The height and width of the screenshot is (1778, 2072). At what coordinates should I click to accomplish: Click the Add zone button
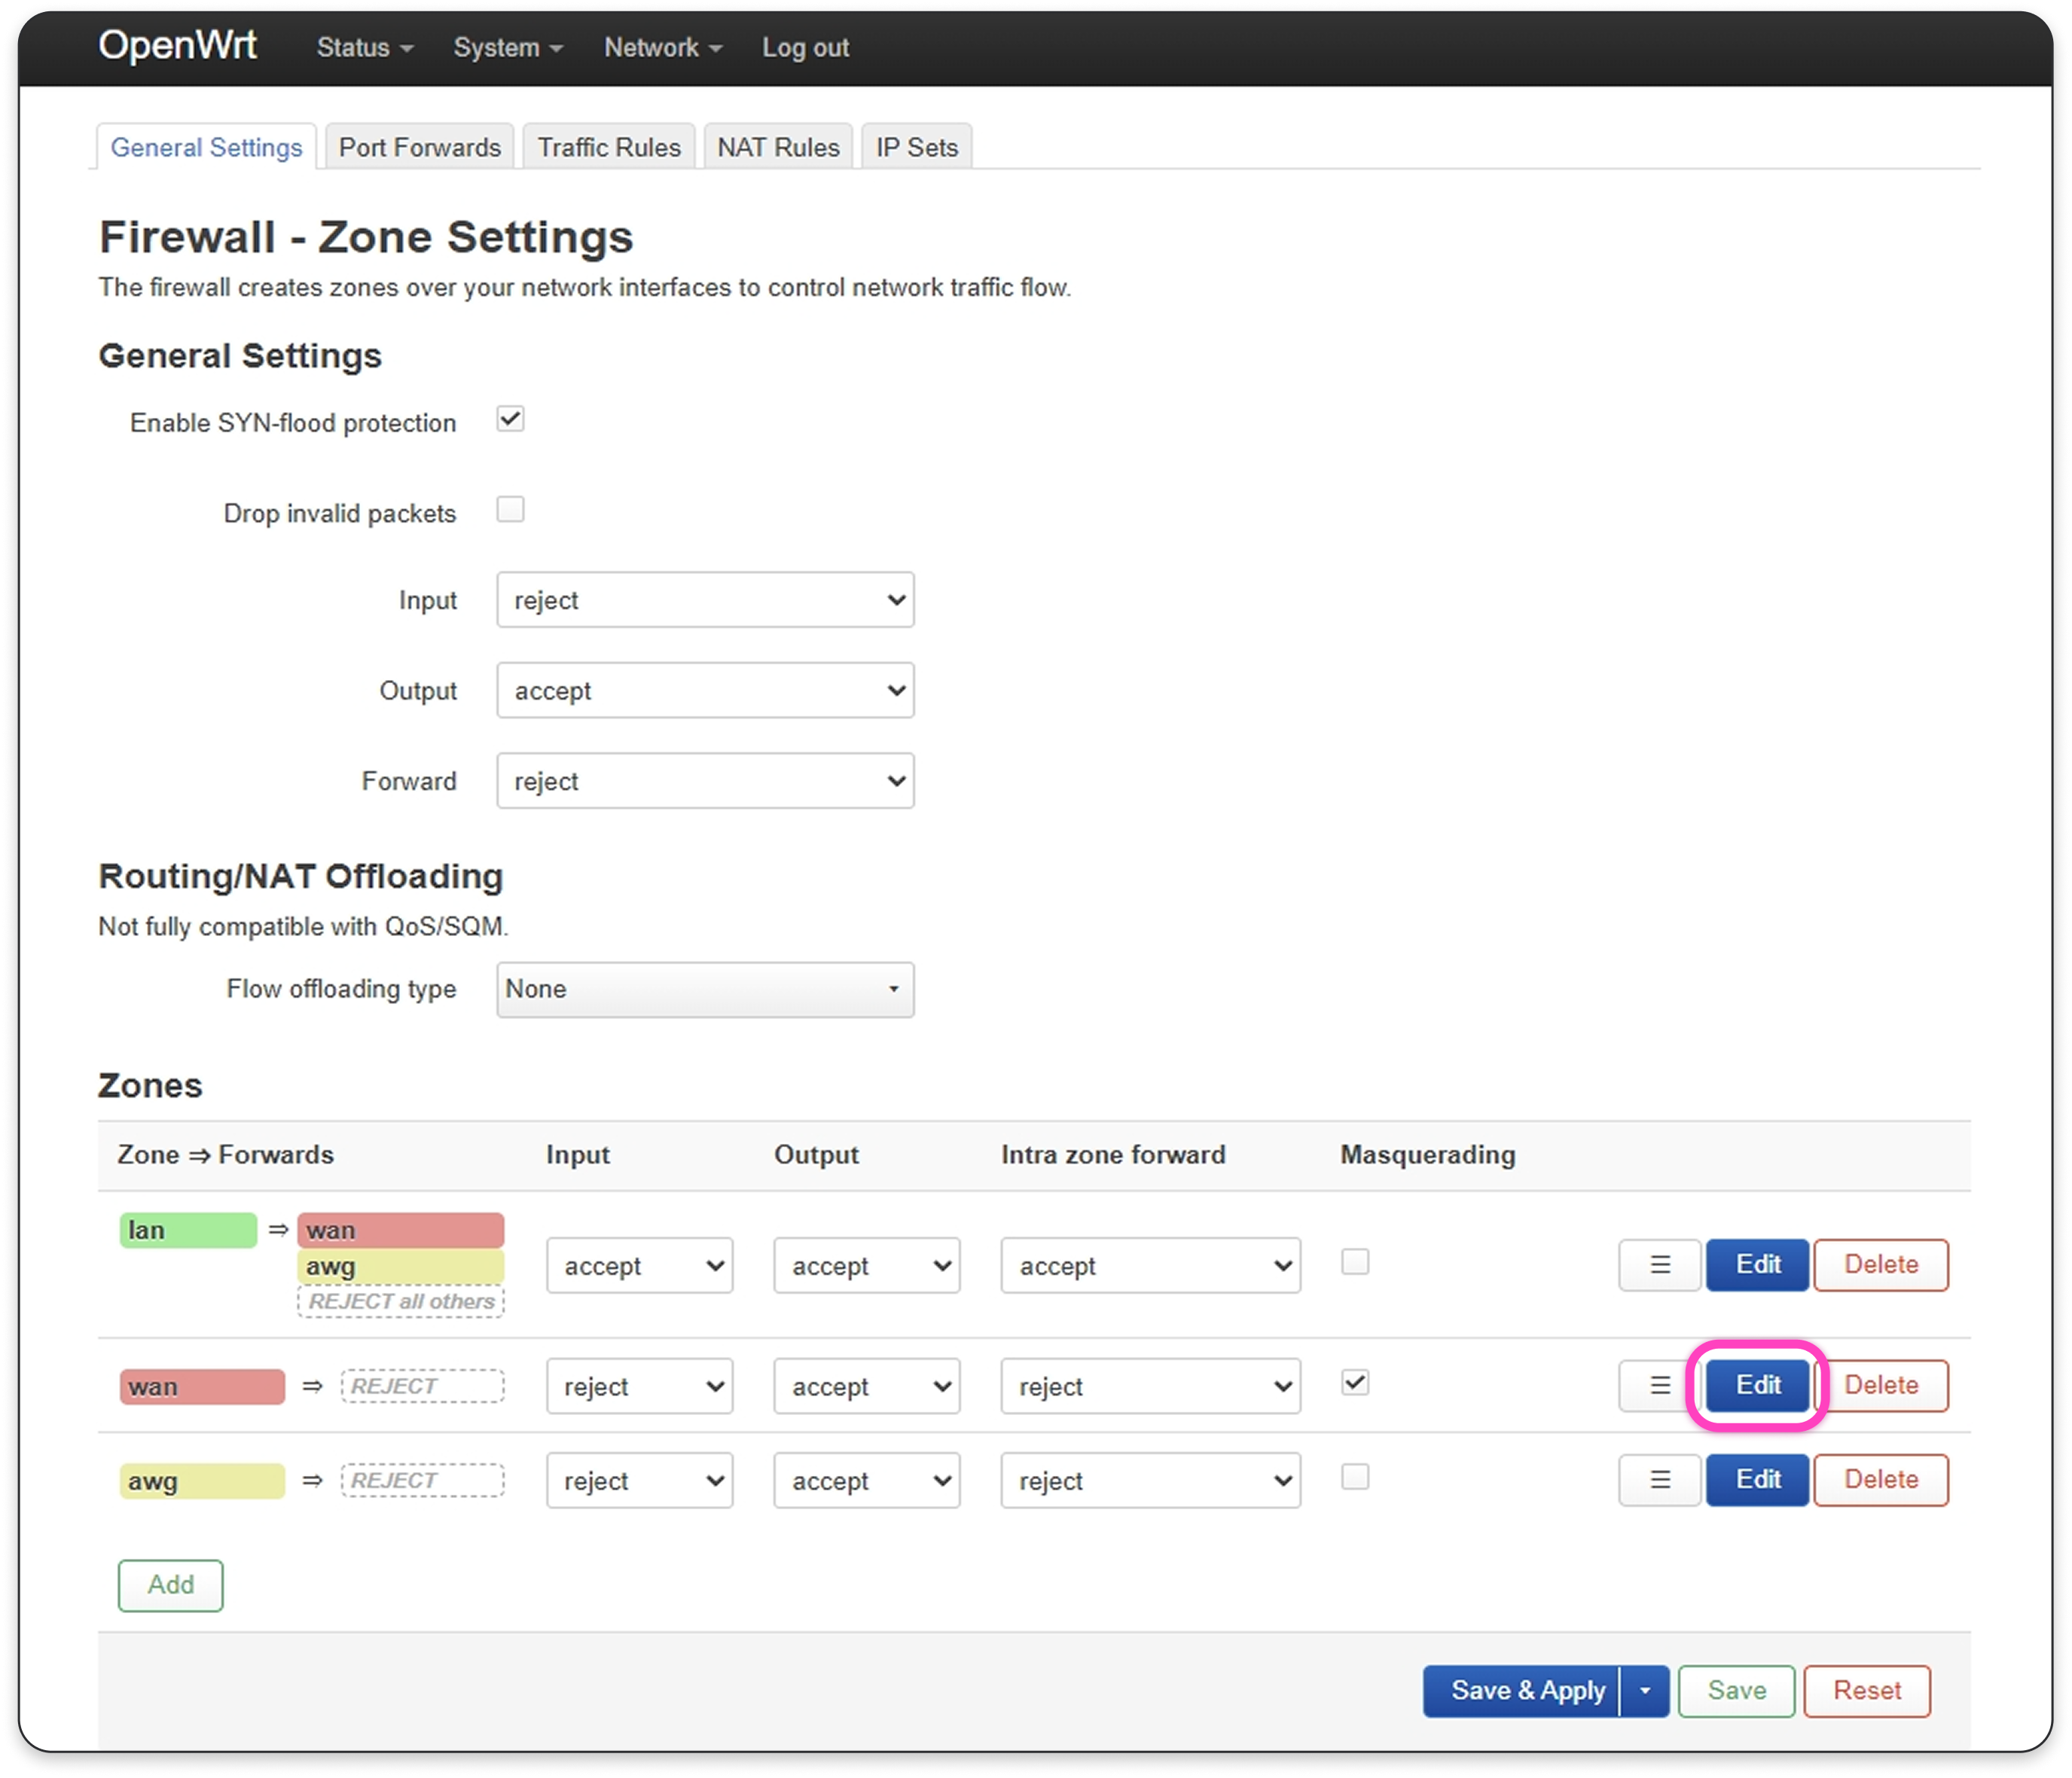pos(170,1585)
